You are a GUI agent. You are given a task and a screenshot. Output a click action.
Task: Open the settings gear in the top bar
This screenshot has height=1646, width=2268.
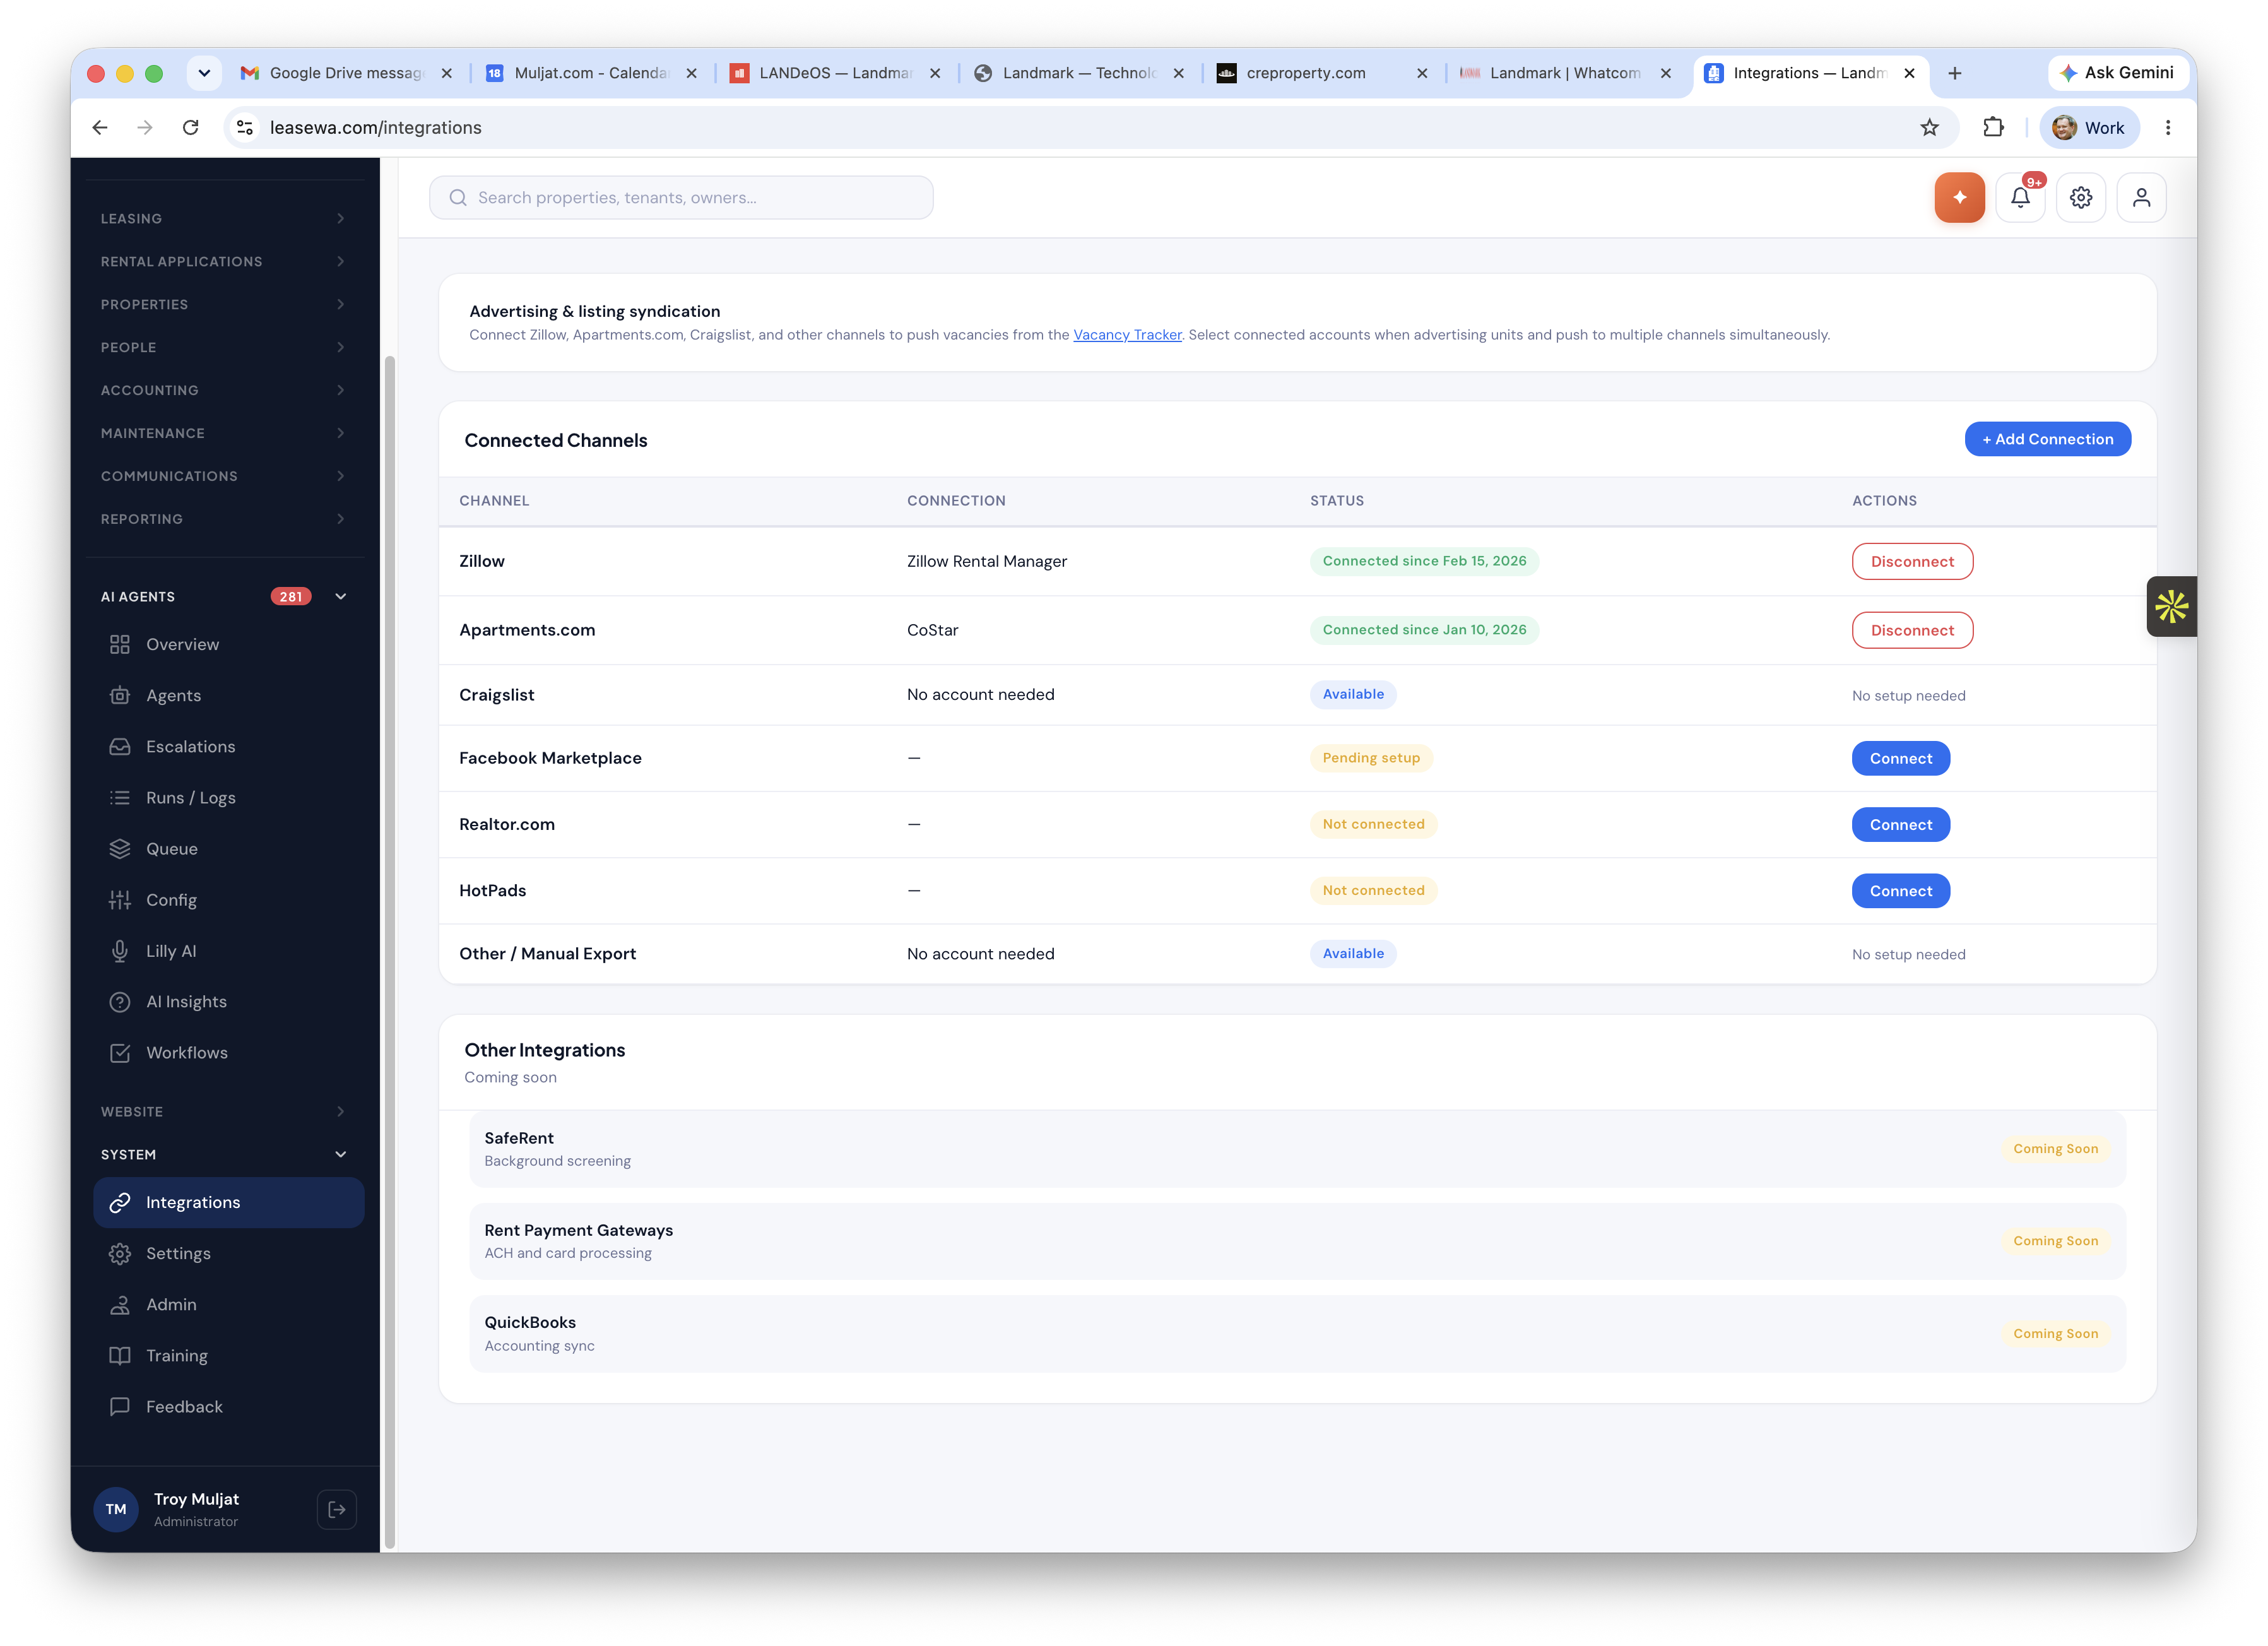point(2081,198)
